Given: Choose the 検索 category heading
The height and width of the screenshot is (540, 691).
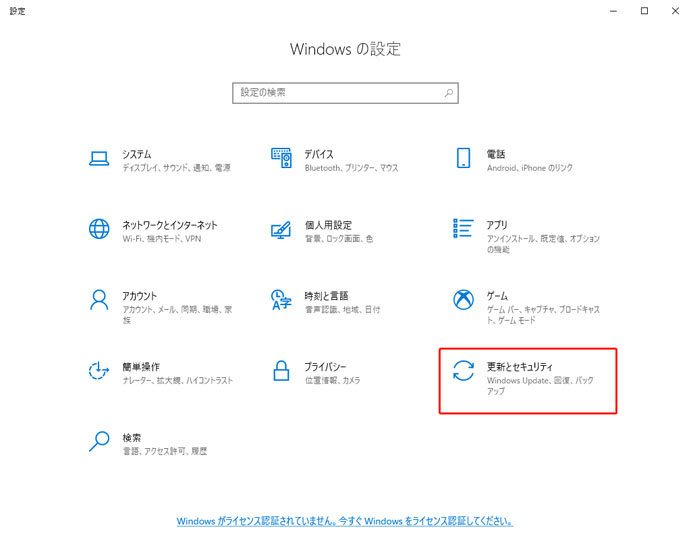Looking at the screenshot, I should (x=131, y=438).
